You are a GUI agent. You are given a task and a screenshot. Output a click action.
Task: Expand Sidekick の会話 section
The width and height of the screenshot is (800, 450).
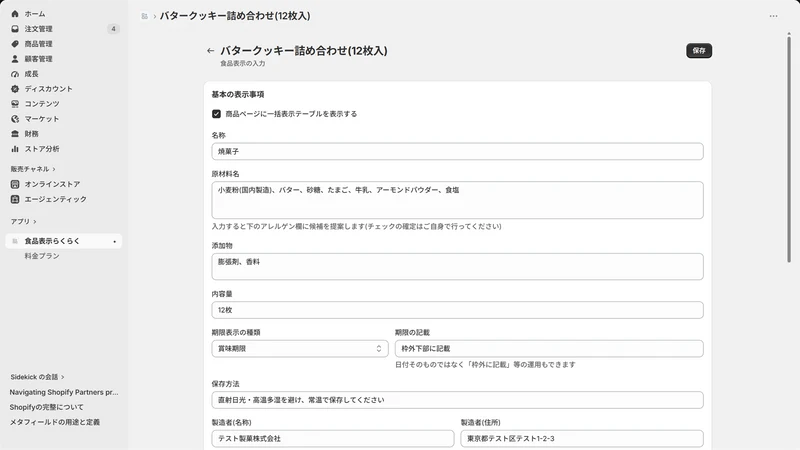pos(37,377)
